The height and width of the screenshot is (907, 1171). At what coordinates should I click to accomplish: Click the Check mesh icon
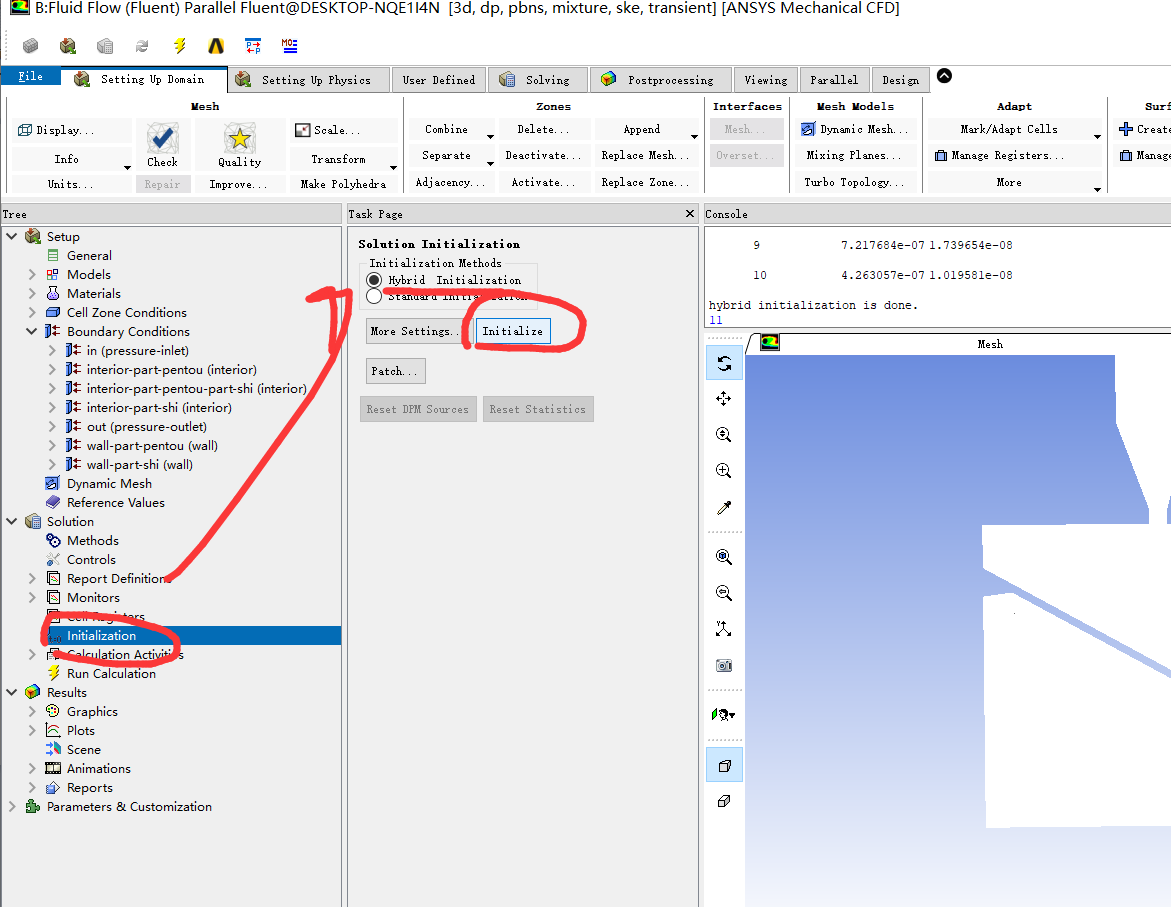coord(162,138)
